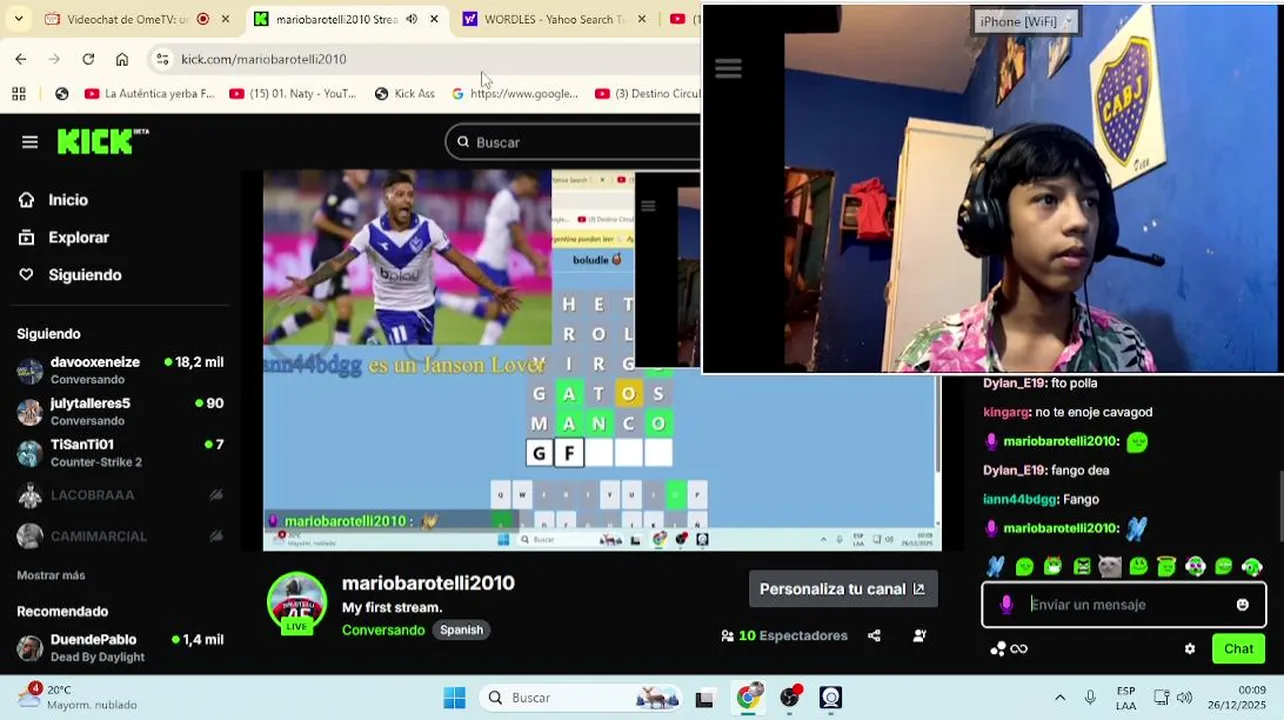Open iPhone [WiFi] source dropdown
Image resolution: width=1284 pixels, height=720 pixels.
[x=1027, y=21]
